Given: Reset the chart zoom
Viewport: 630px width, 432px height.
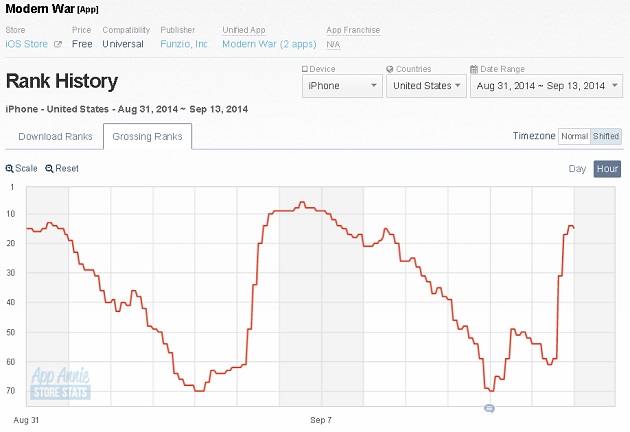Looking at the screenshot, I should tap(62, 168).
